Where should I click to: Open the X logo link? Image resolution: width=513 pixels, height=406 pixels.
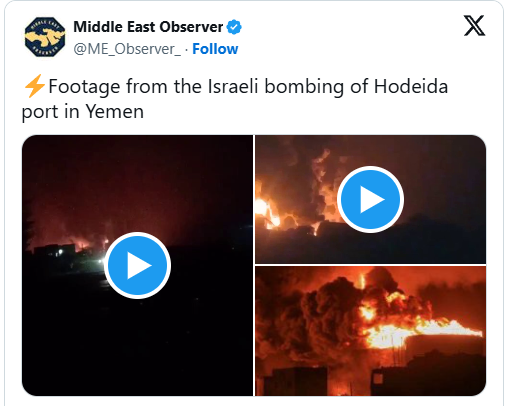click(474, 26)
